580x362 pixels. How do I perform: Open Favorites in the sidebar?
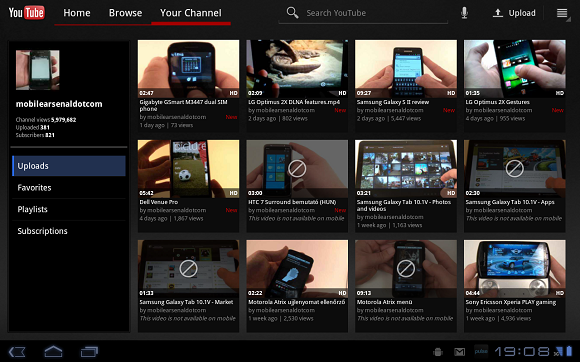click(69, 187)
